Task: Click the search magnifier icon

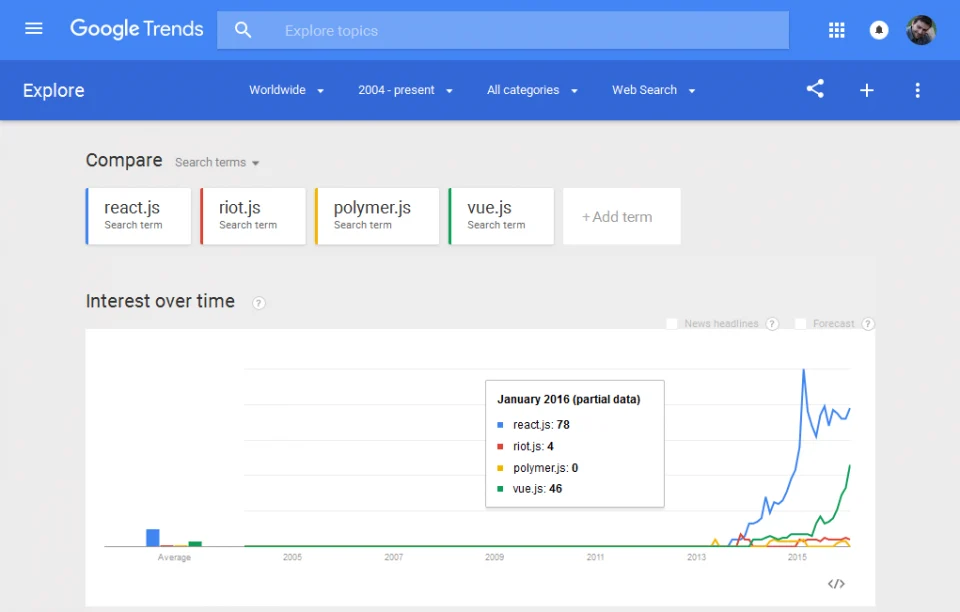Action: (243, 30)
